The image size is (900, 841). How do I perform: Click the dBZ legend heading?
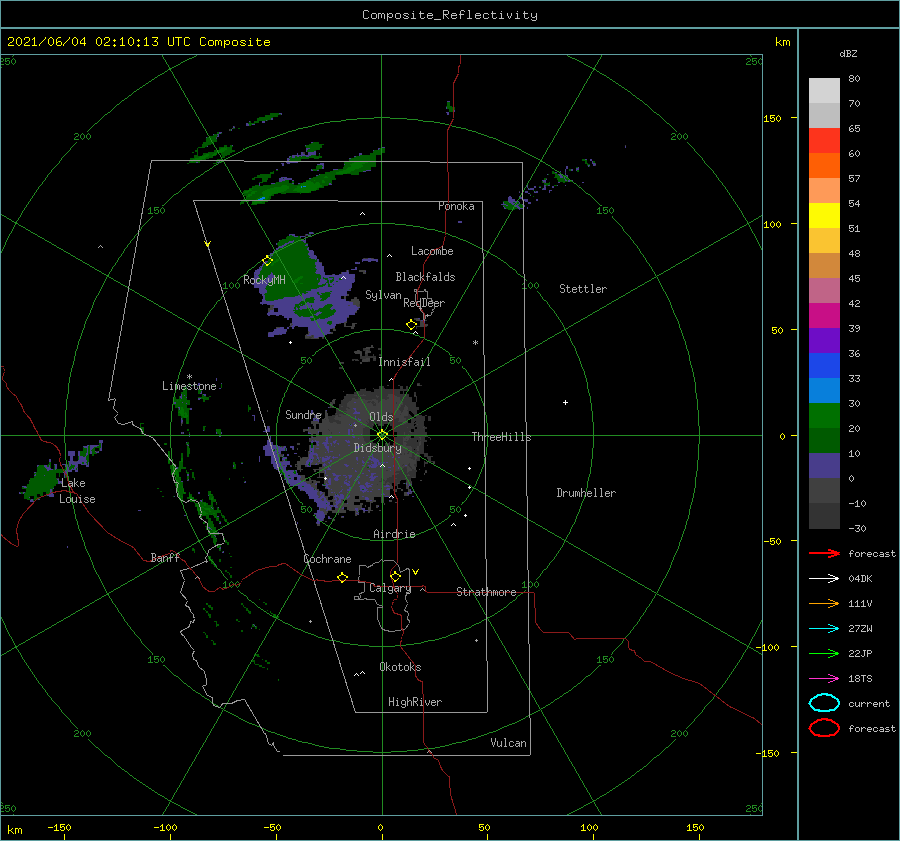click(x=848, y=53)
